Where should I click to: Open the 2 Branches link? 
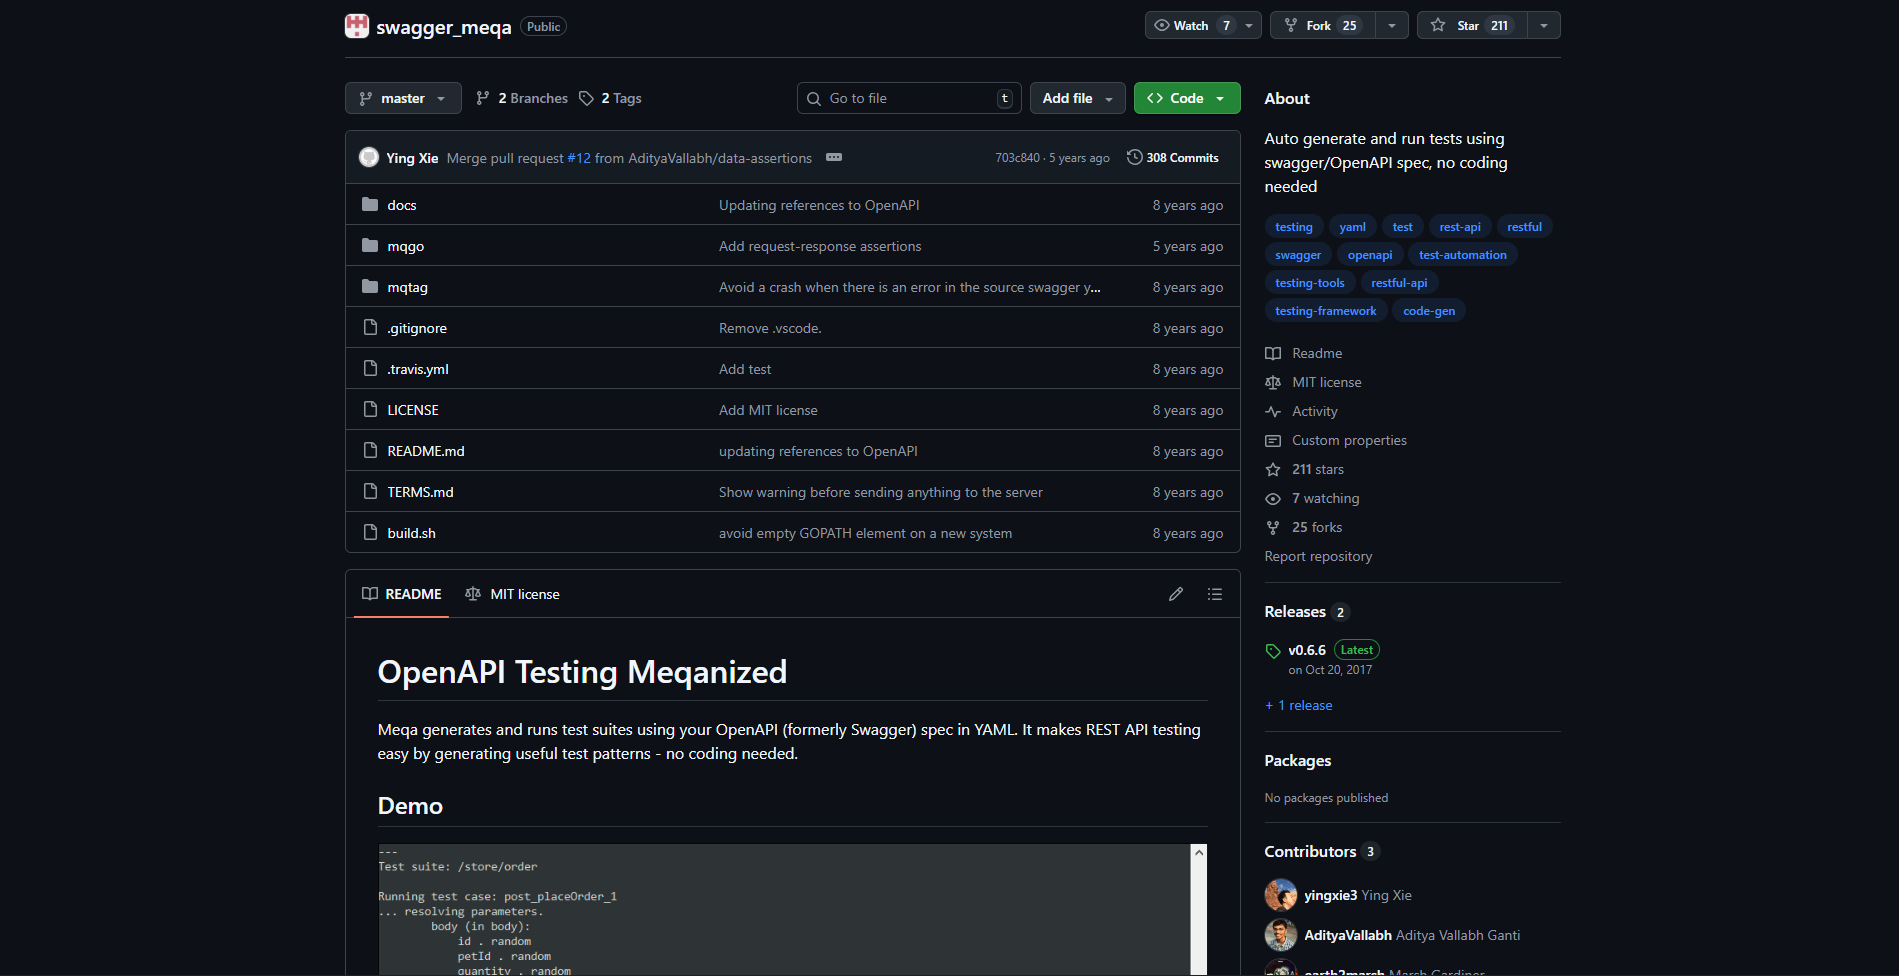522,98
